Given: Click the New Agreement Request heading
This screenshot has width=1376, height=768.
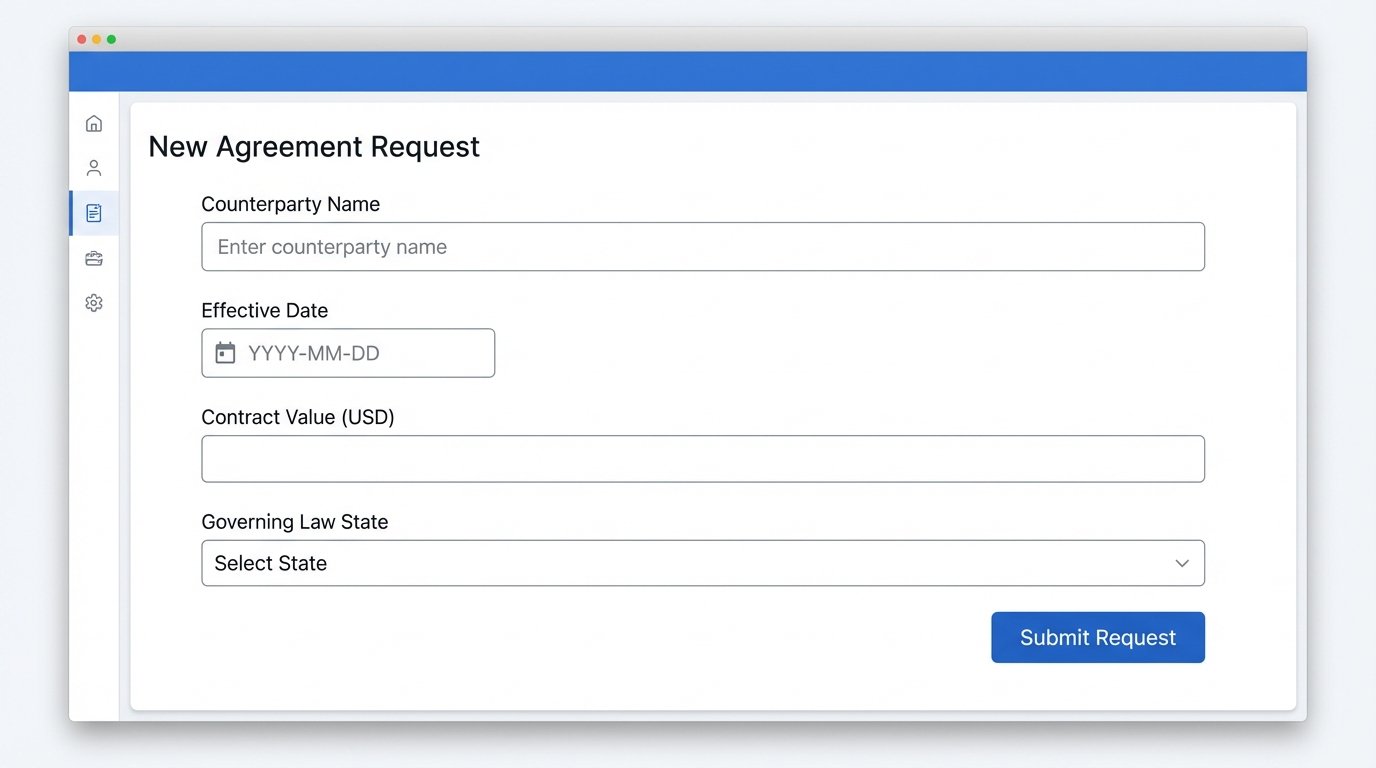Looking at the screenshot, I should coord(314,147).
